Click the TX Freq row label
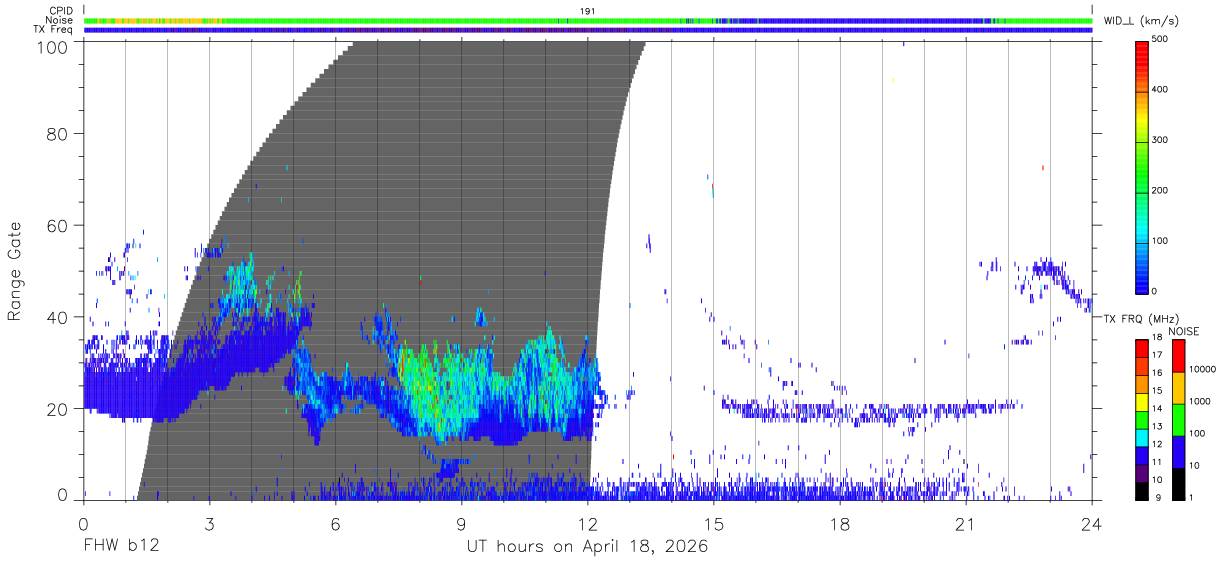 (x=54, y=30)
